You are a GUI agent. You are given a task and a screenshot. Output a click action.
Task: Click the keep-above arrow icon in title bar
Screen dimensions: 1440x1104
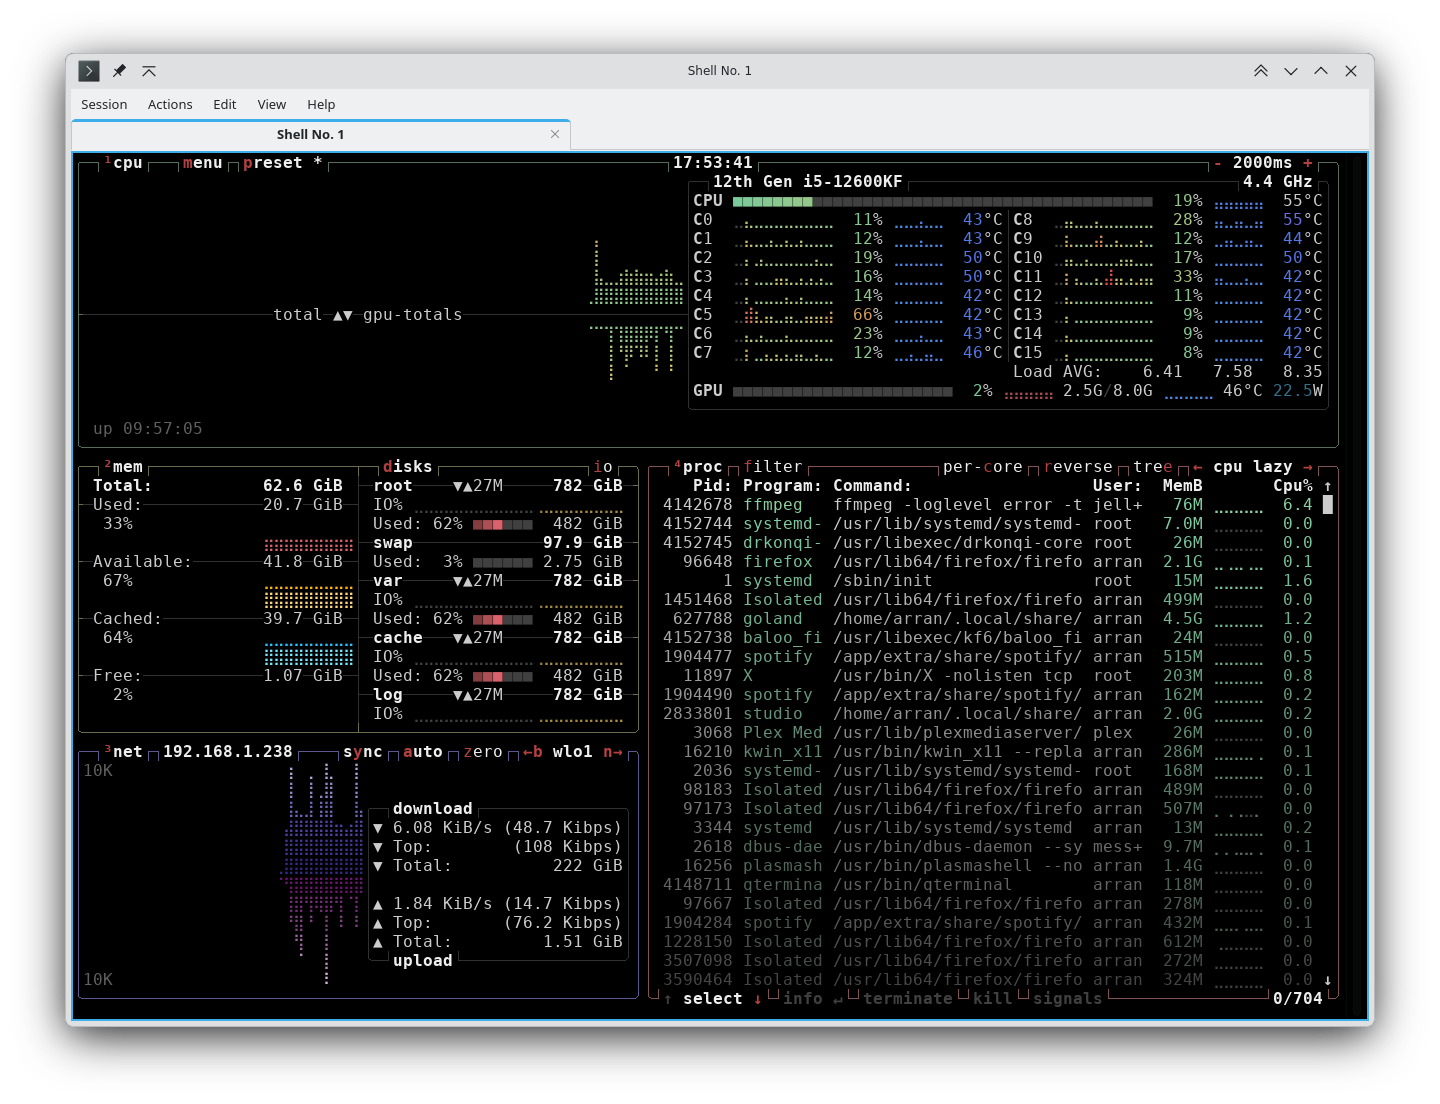coord(149,71)
